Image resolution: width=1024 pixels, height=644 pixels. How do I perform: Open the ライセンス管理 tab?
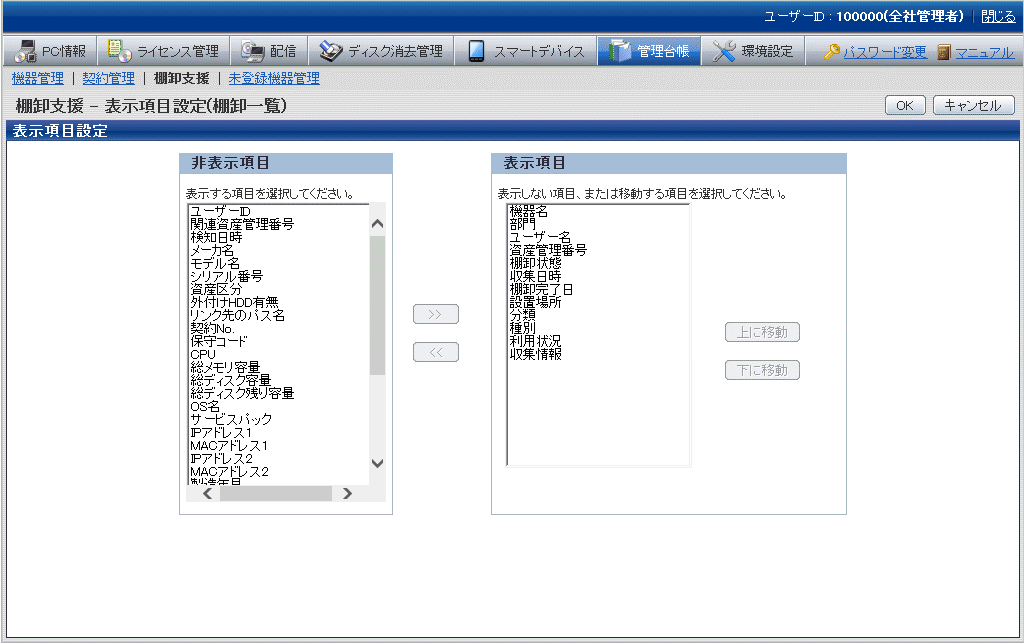tap(163, 51)
